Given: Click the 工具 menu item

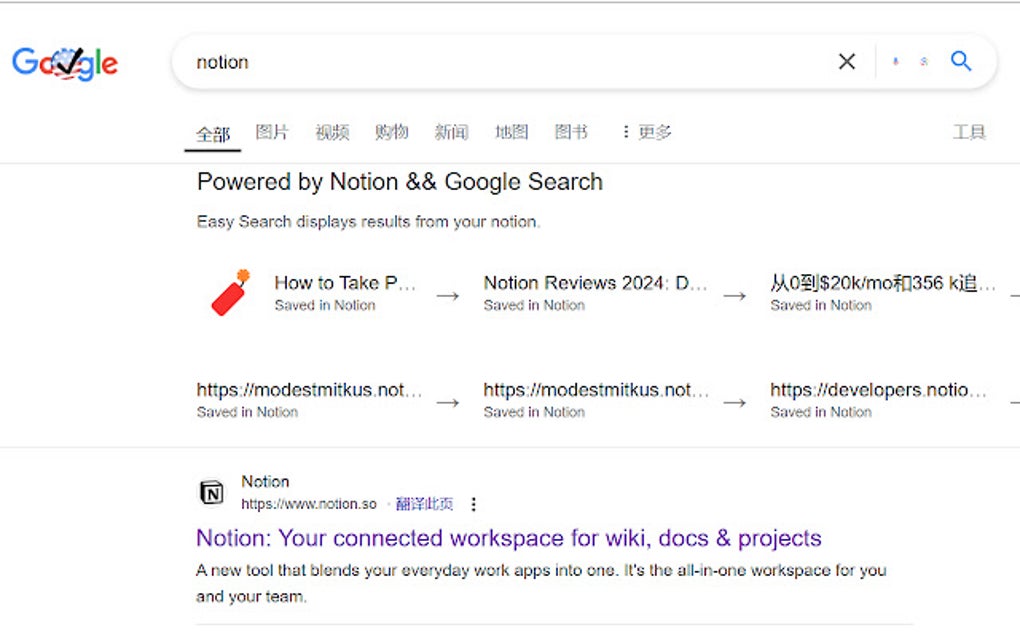Looking at the screenshot, I should (968, 132).
